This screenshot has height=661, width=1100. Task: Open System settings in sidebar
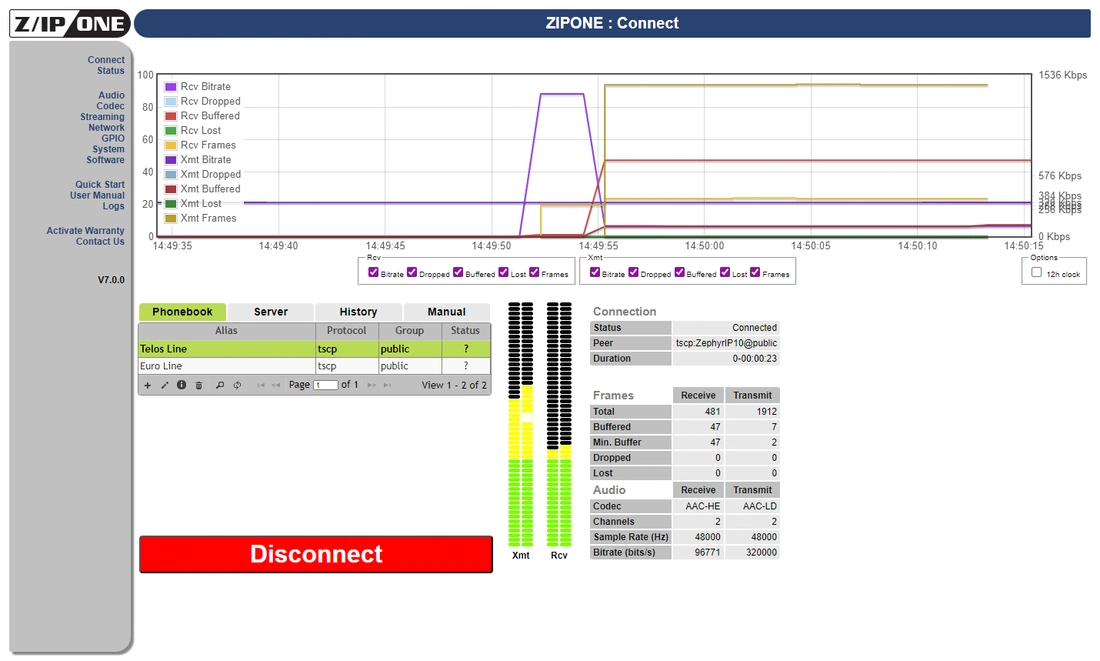(109, 149)
